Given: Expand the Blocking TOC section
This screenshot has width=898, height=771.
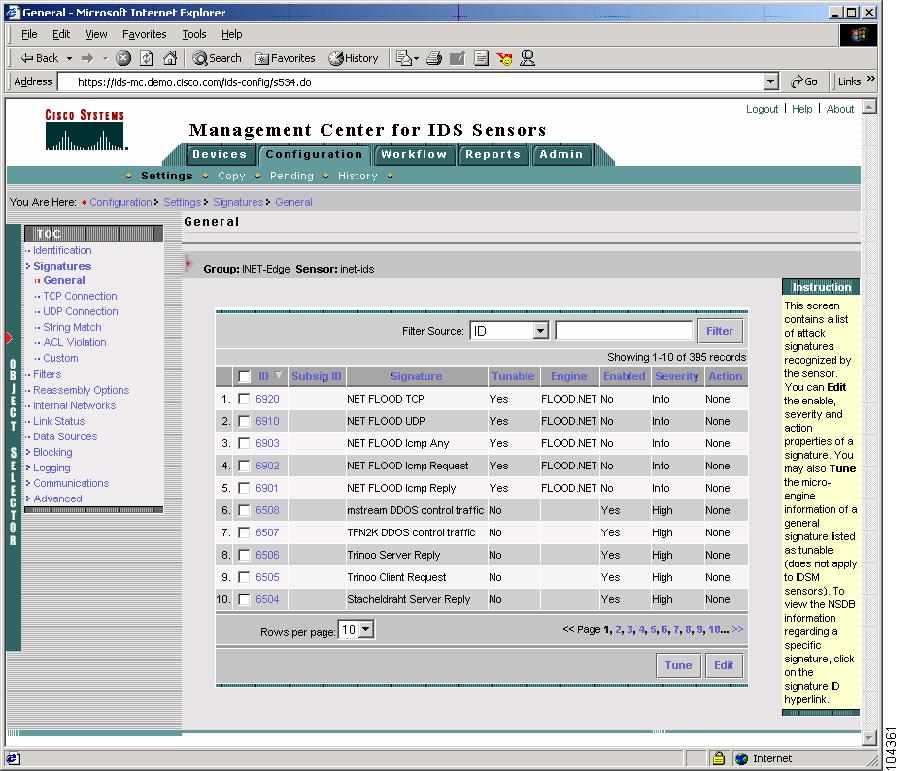Looking at the screenshot, I should pos(27,452).
